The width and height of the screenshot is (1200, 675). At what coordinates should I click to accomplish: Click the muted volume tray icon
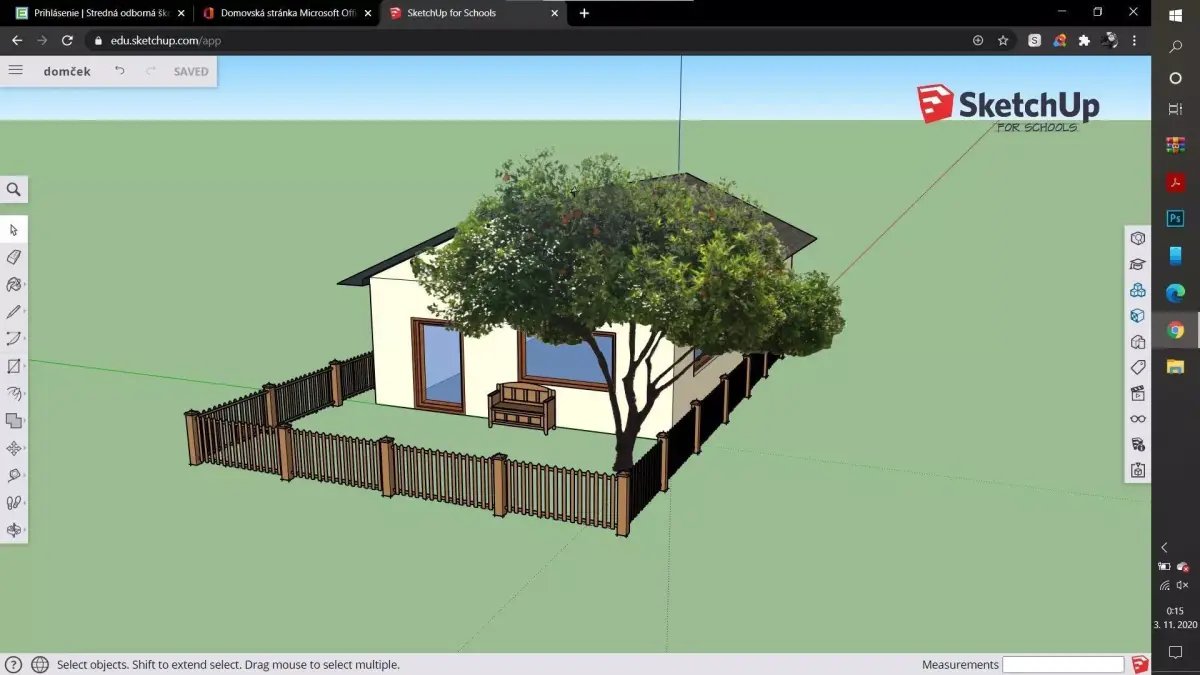1183,585
